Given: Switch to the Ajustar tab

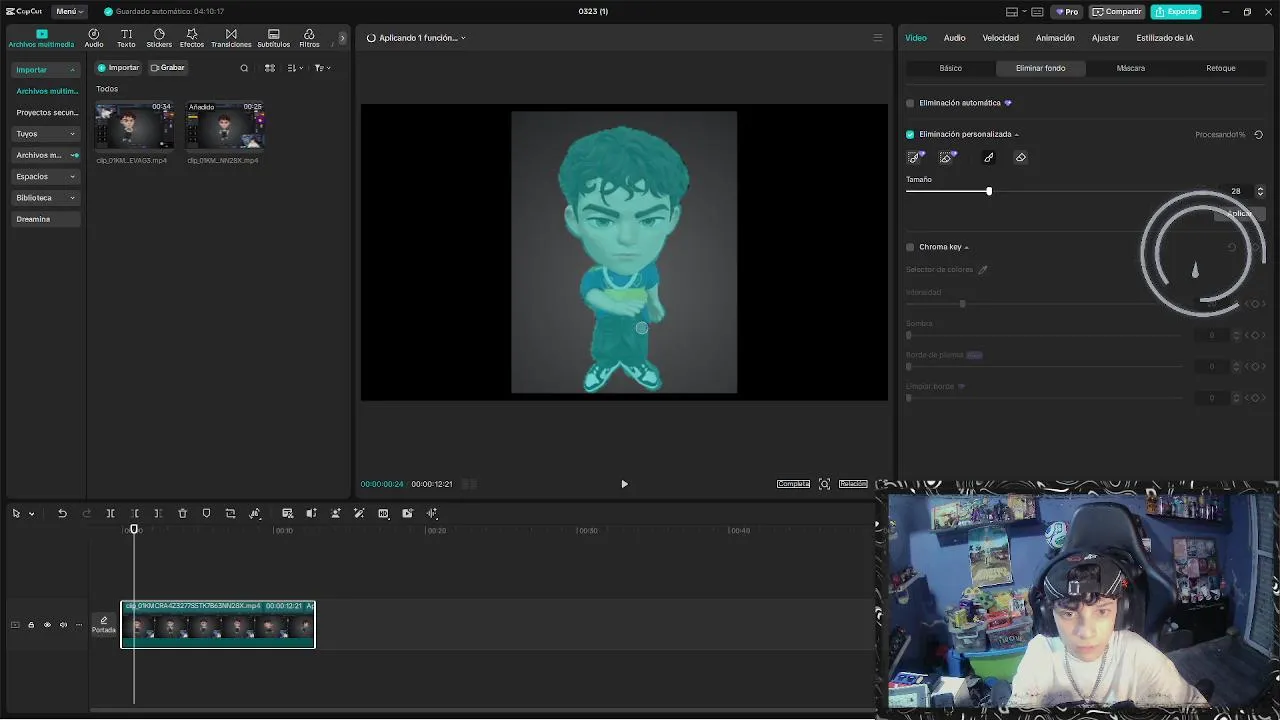Looking at the screenshot, I should 1105,38.
